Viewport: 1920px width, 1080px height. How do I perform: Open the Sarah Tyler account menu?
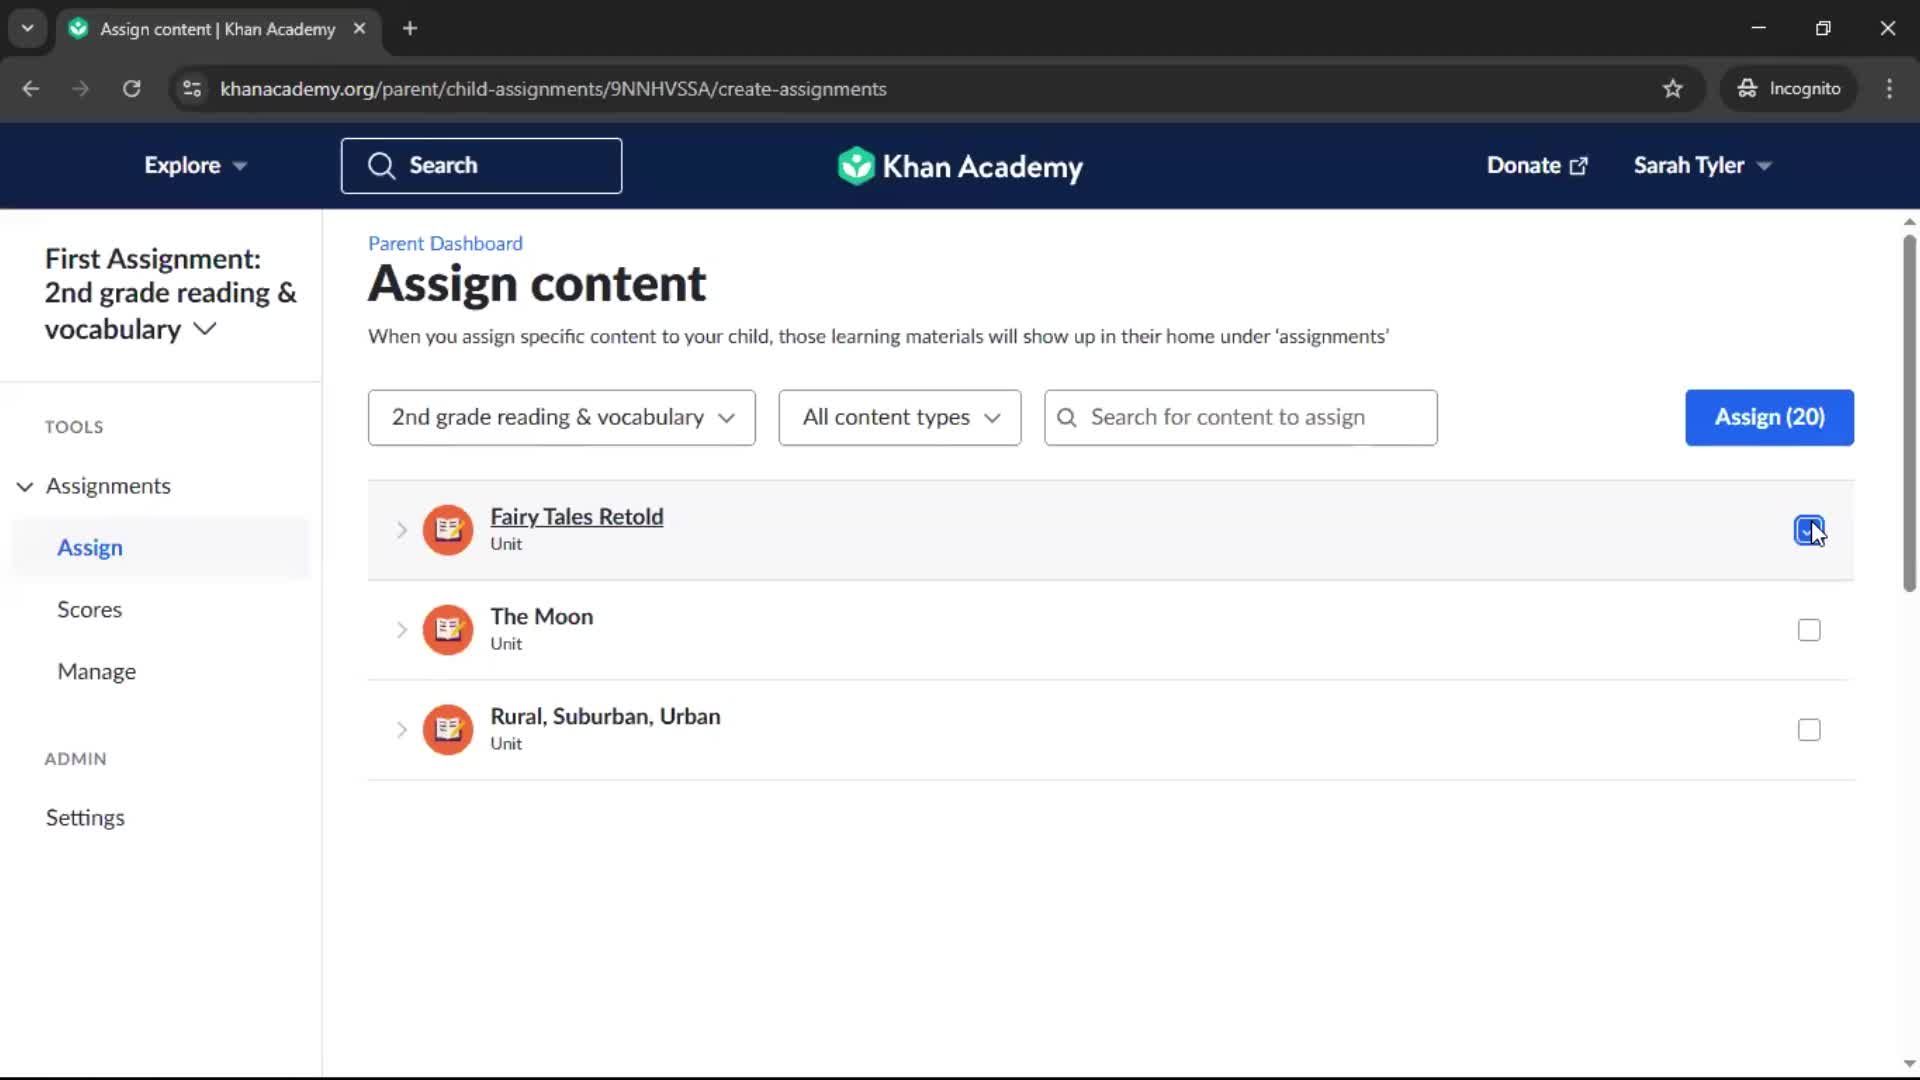(x=1702, y=166)
